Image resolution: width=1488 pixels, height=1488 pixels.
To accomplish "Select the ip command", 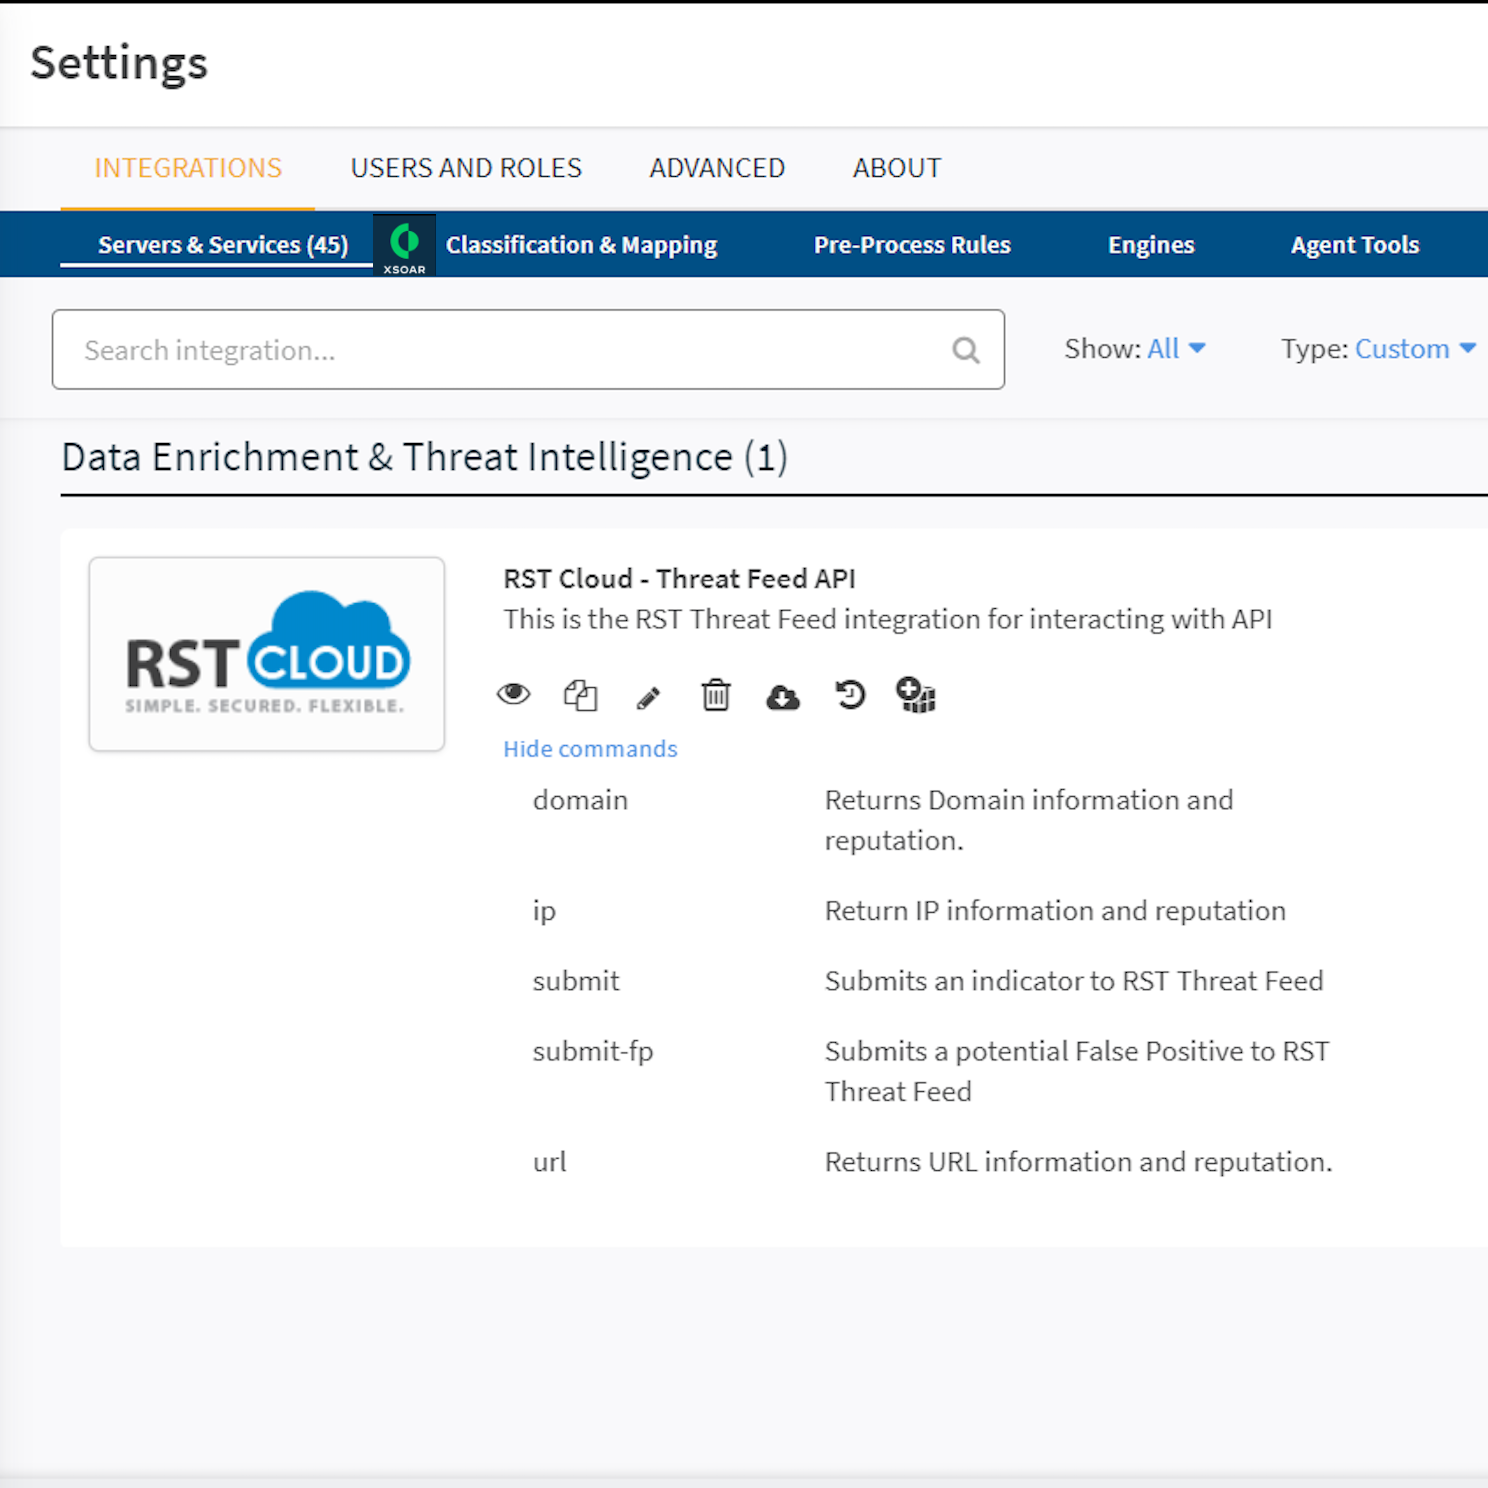I will click(x=543, y=911).
